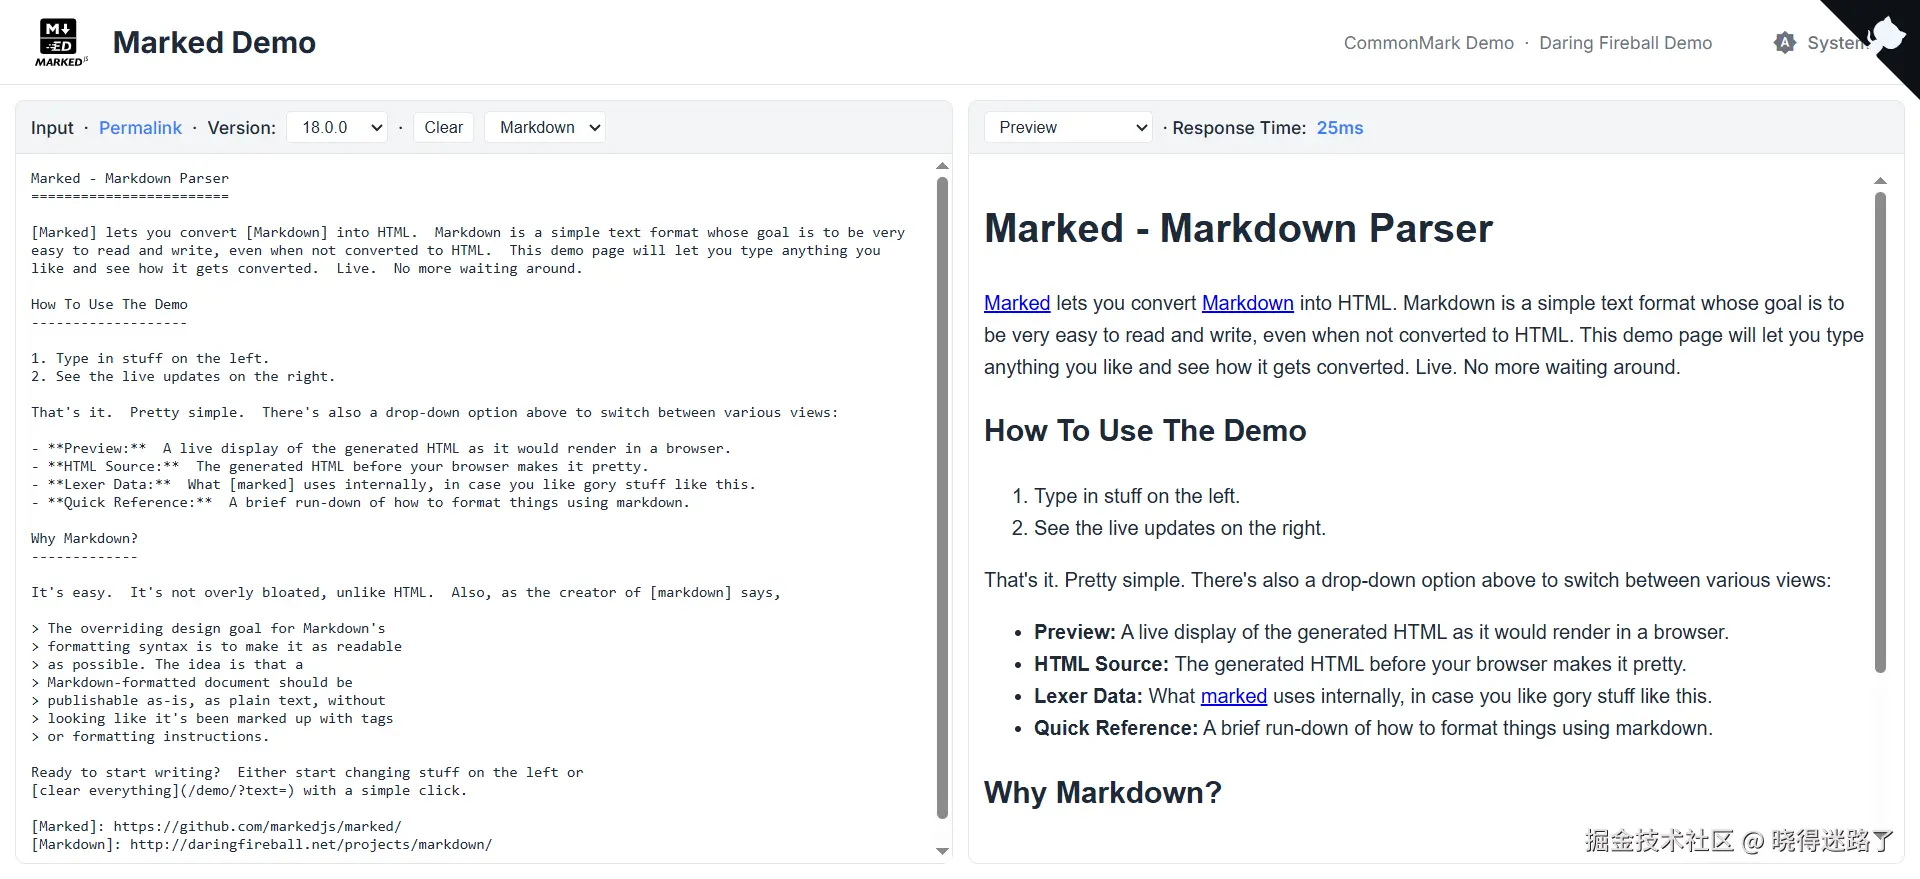Click the Permalink link
Viewport: 1920px width, 879px height.
[140, 128]
